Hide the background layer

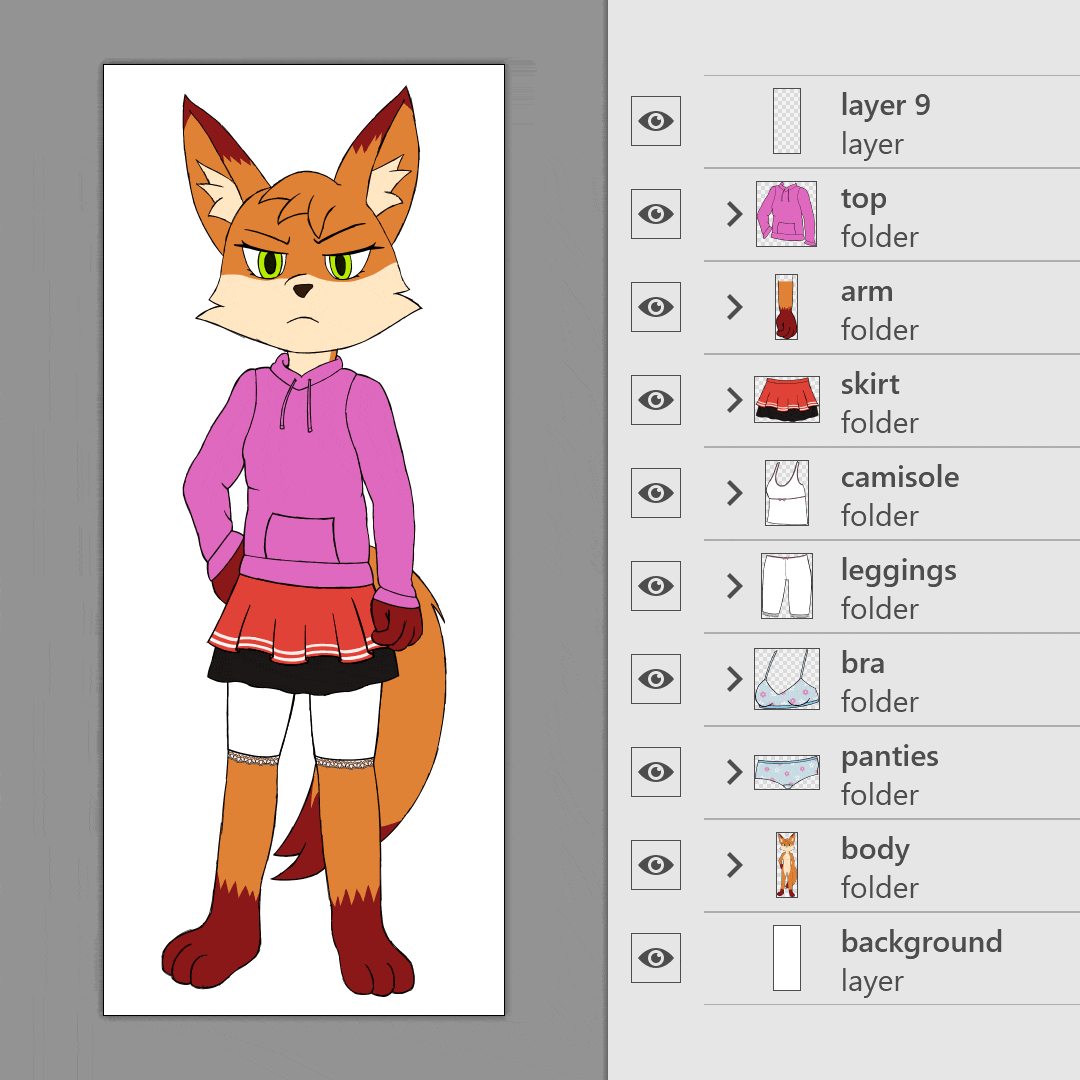[x=656, y=958]
